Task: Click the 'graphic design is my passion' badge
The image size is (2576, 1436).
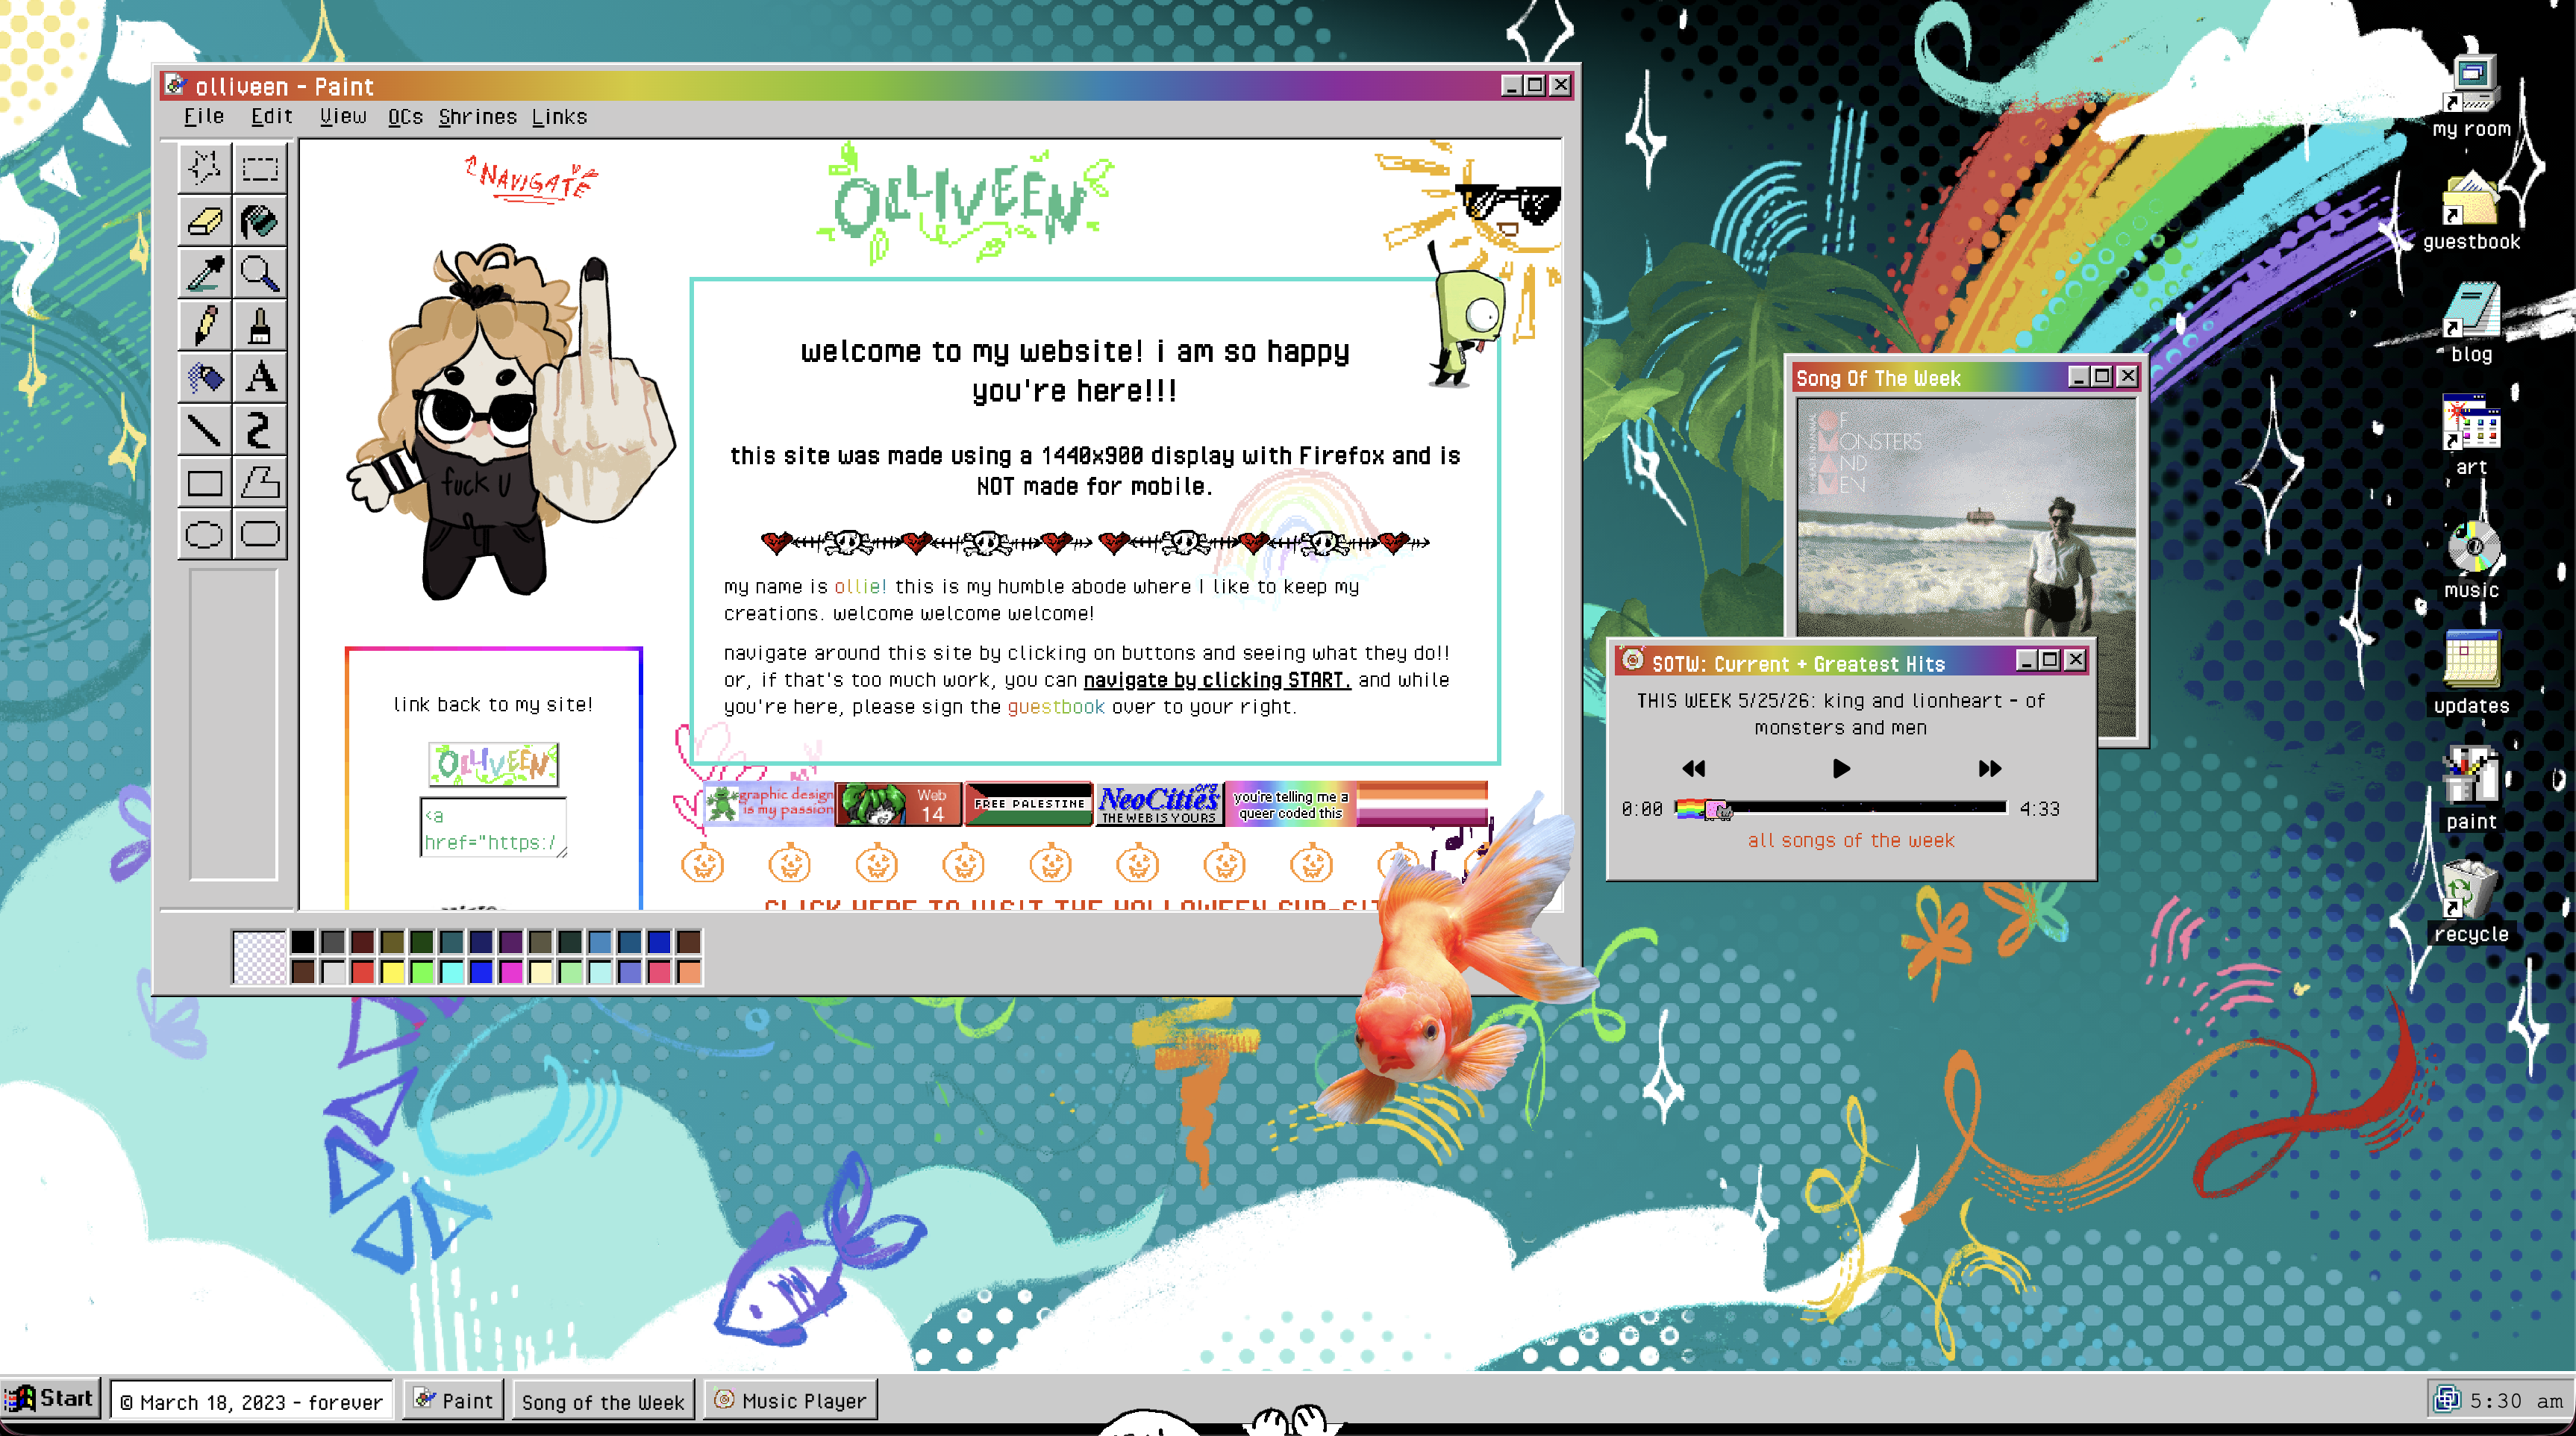Action: [769, 803]
